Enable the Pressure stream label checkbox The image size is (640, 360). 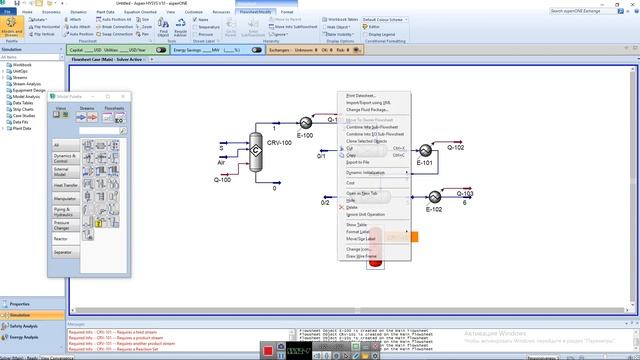click(195, 34)
